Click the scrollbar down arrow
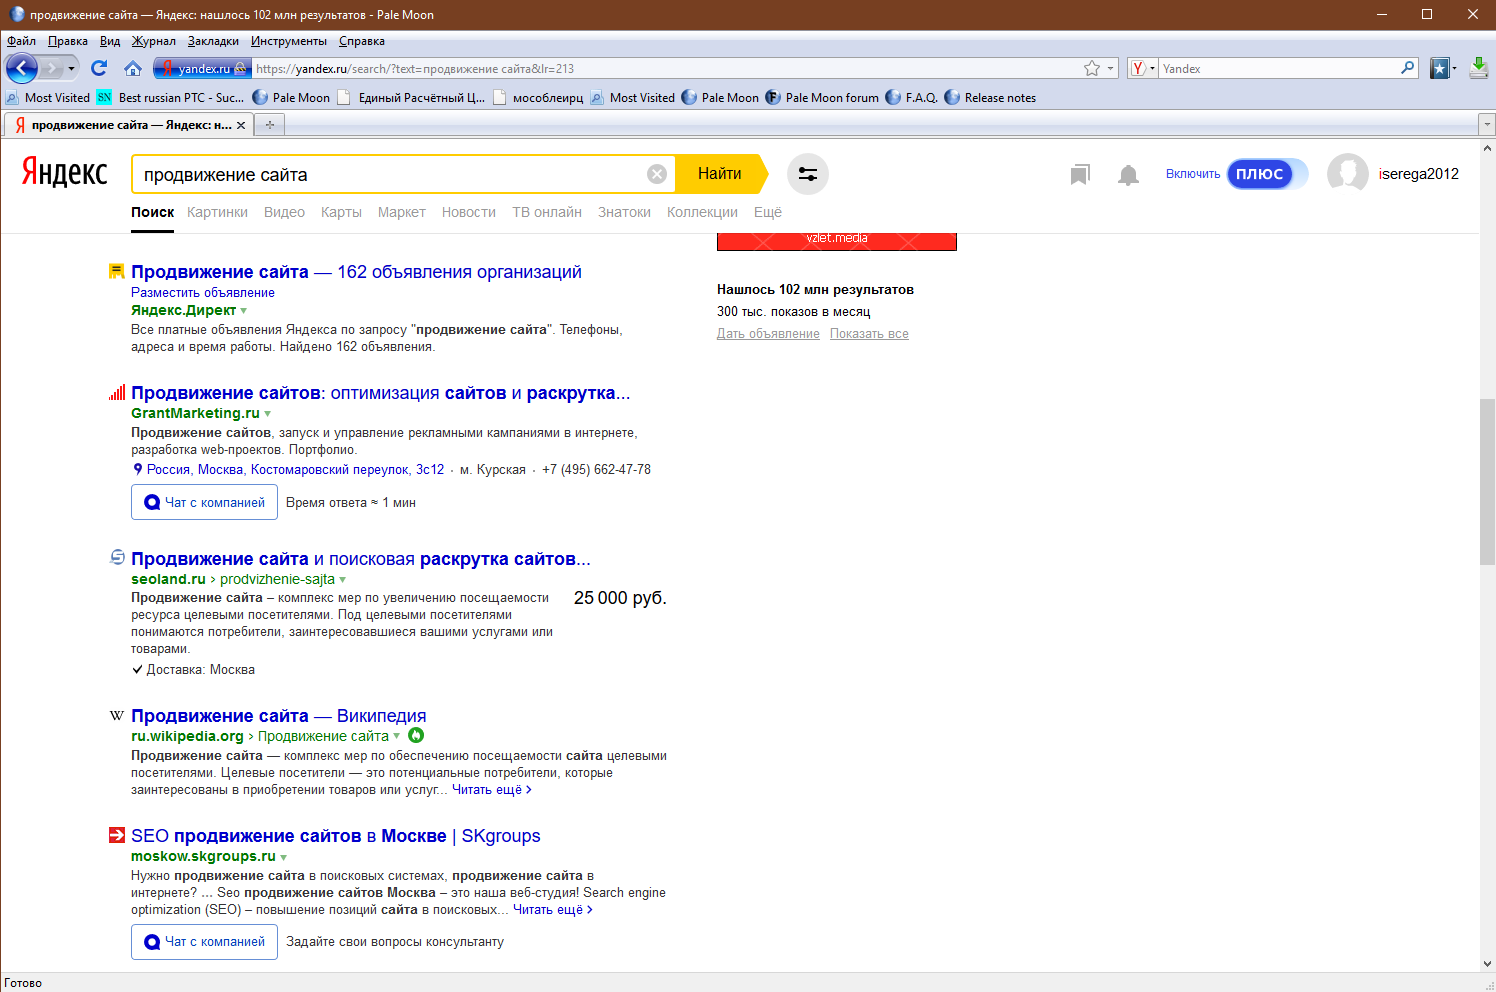The width and height of the screenshot is (1496, 992). pyautogui.click(x=1487, y=964)
